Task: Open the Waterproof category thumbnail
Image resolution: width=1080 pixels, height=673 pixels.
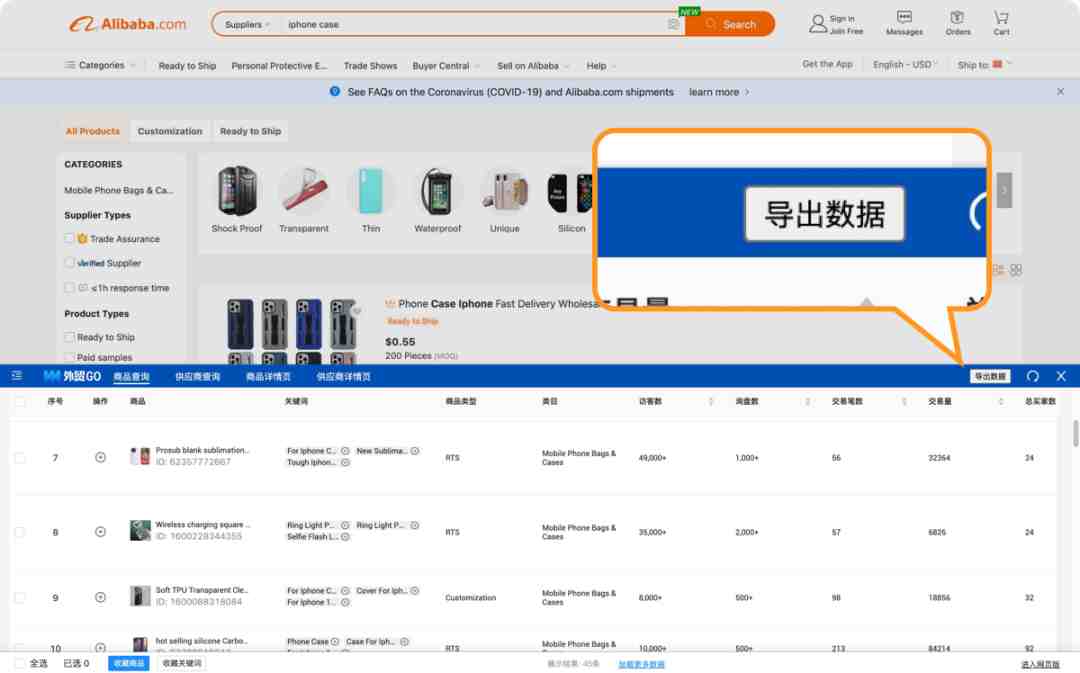Action: click(438, 199)
